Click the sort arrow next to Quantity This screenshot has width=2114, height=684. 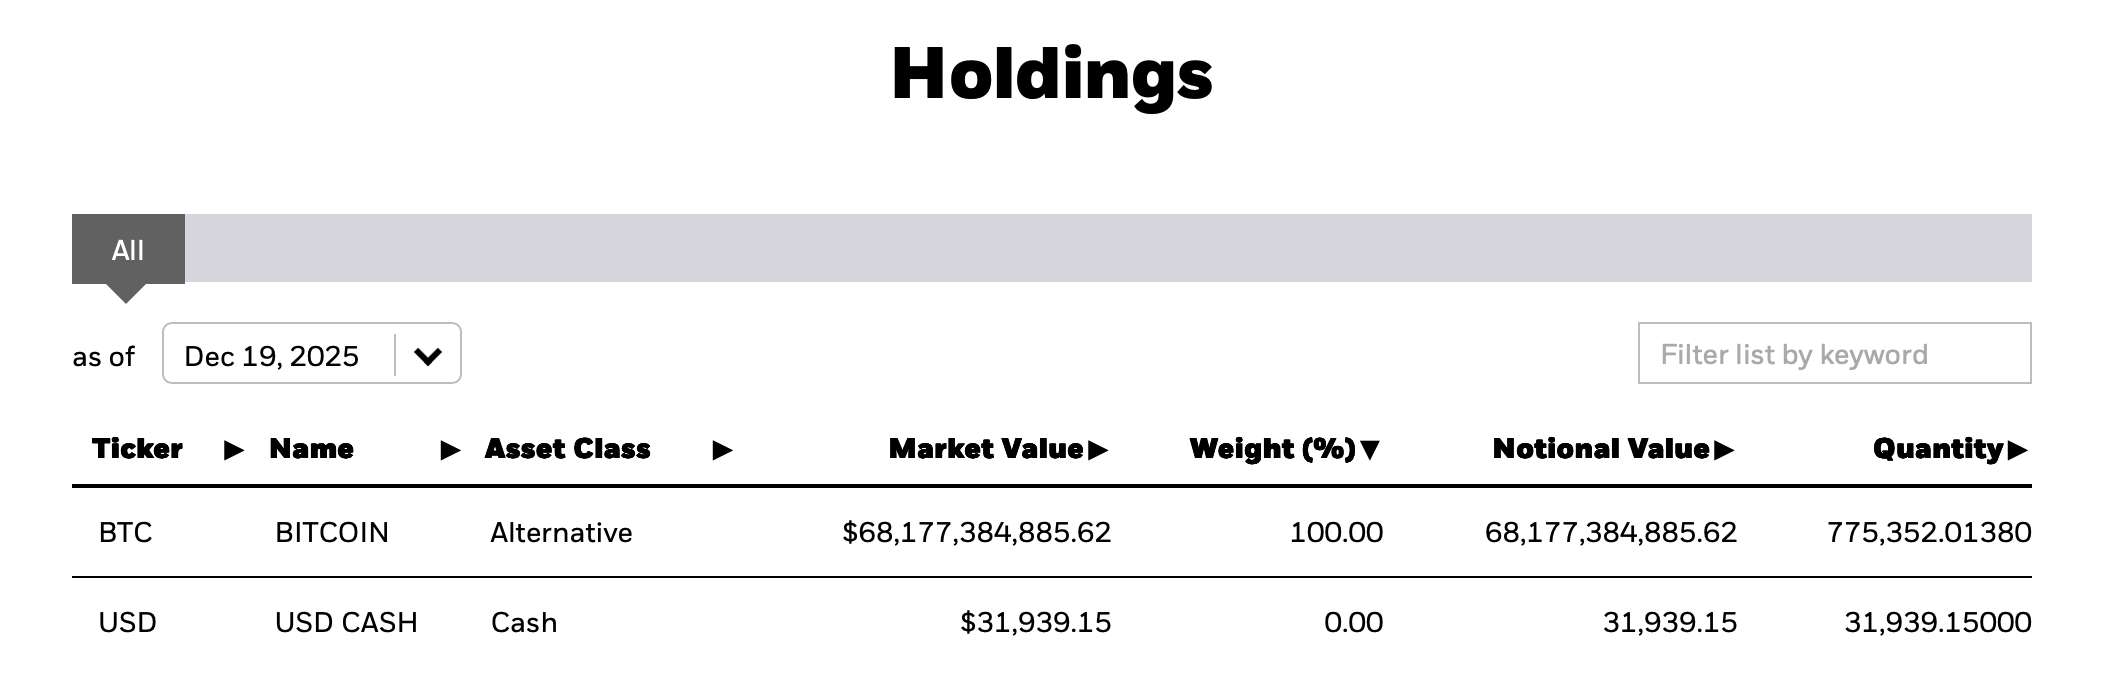point(2017,450)
